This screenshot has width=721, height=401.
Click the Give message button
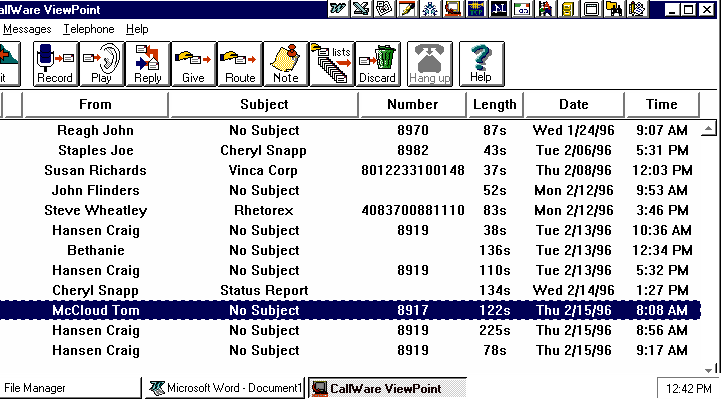click(194, 64)
